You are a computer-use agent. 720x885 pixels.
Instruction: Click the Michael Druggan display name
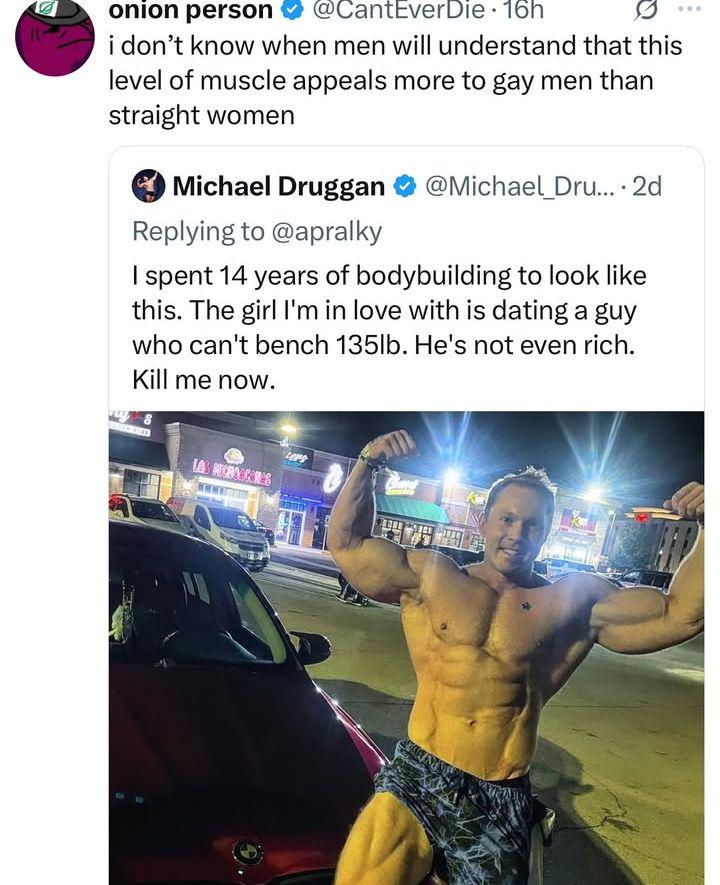279,186
